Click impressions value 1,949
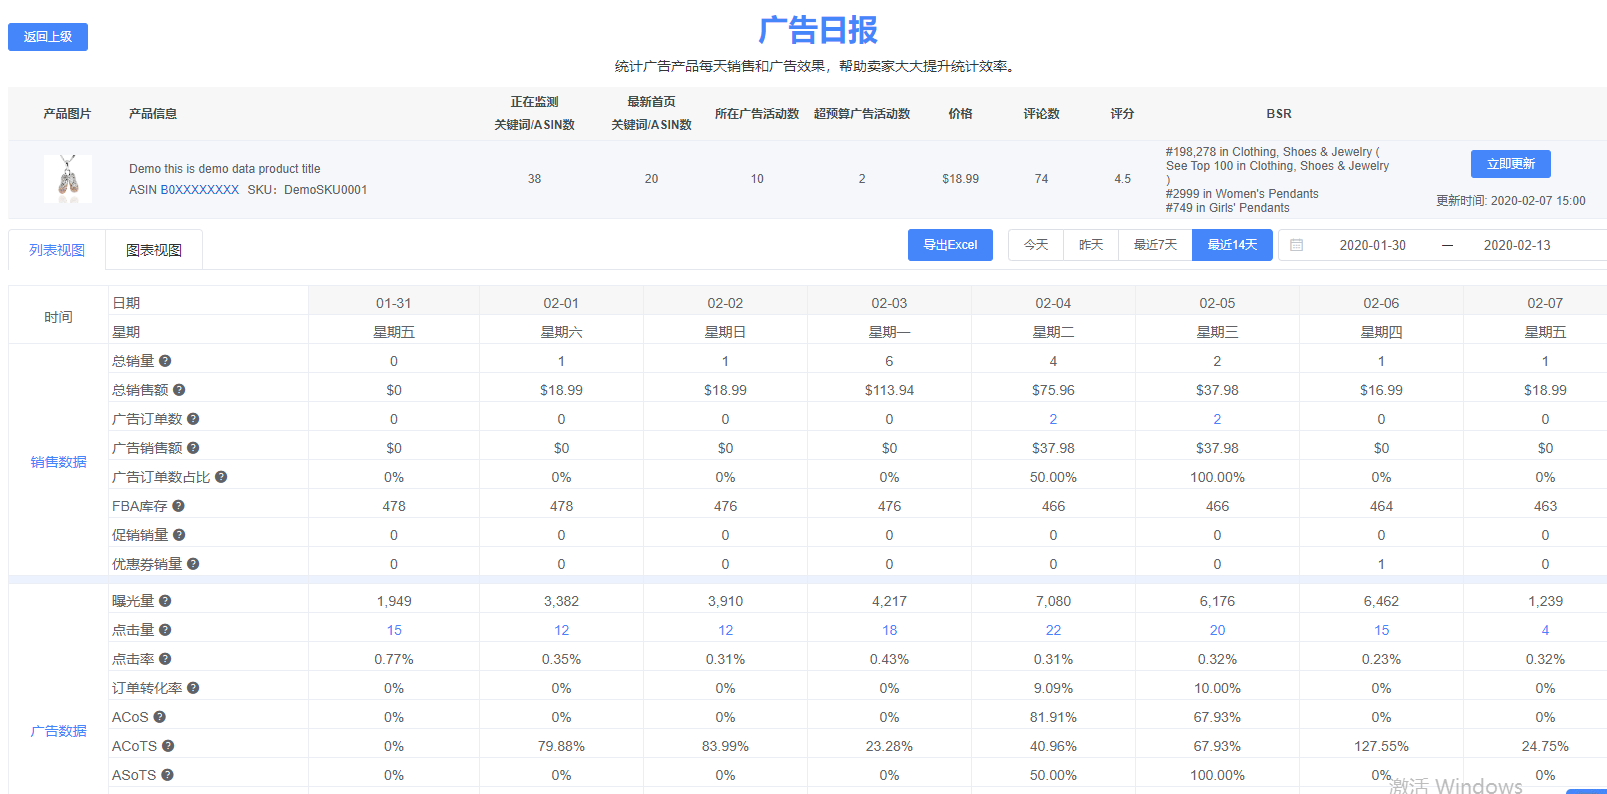Image resolution: width=1607 pixels, height=794 pixels. click(x=394, y=601)
